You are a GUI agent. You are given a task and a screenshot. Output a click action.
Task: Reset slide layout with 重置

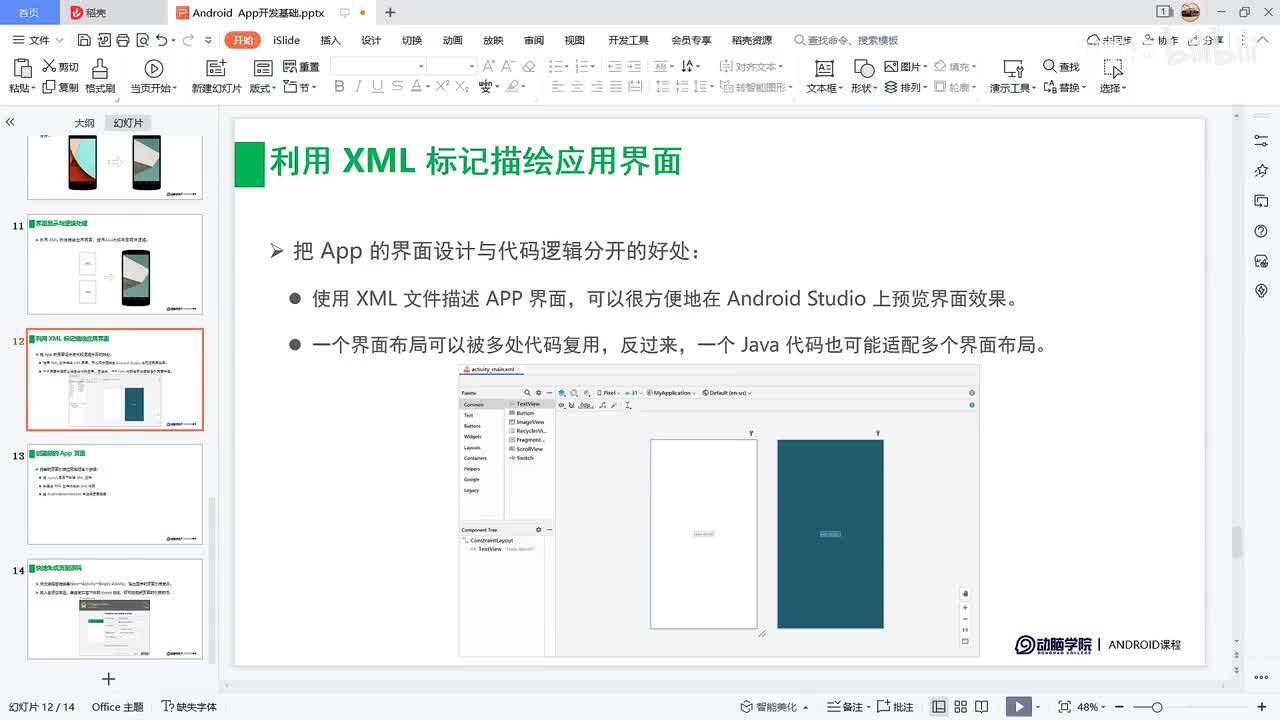pyautogui.click(x=301, y=66)
